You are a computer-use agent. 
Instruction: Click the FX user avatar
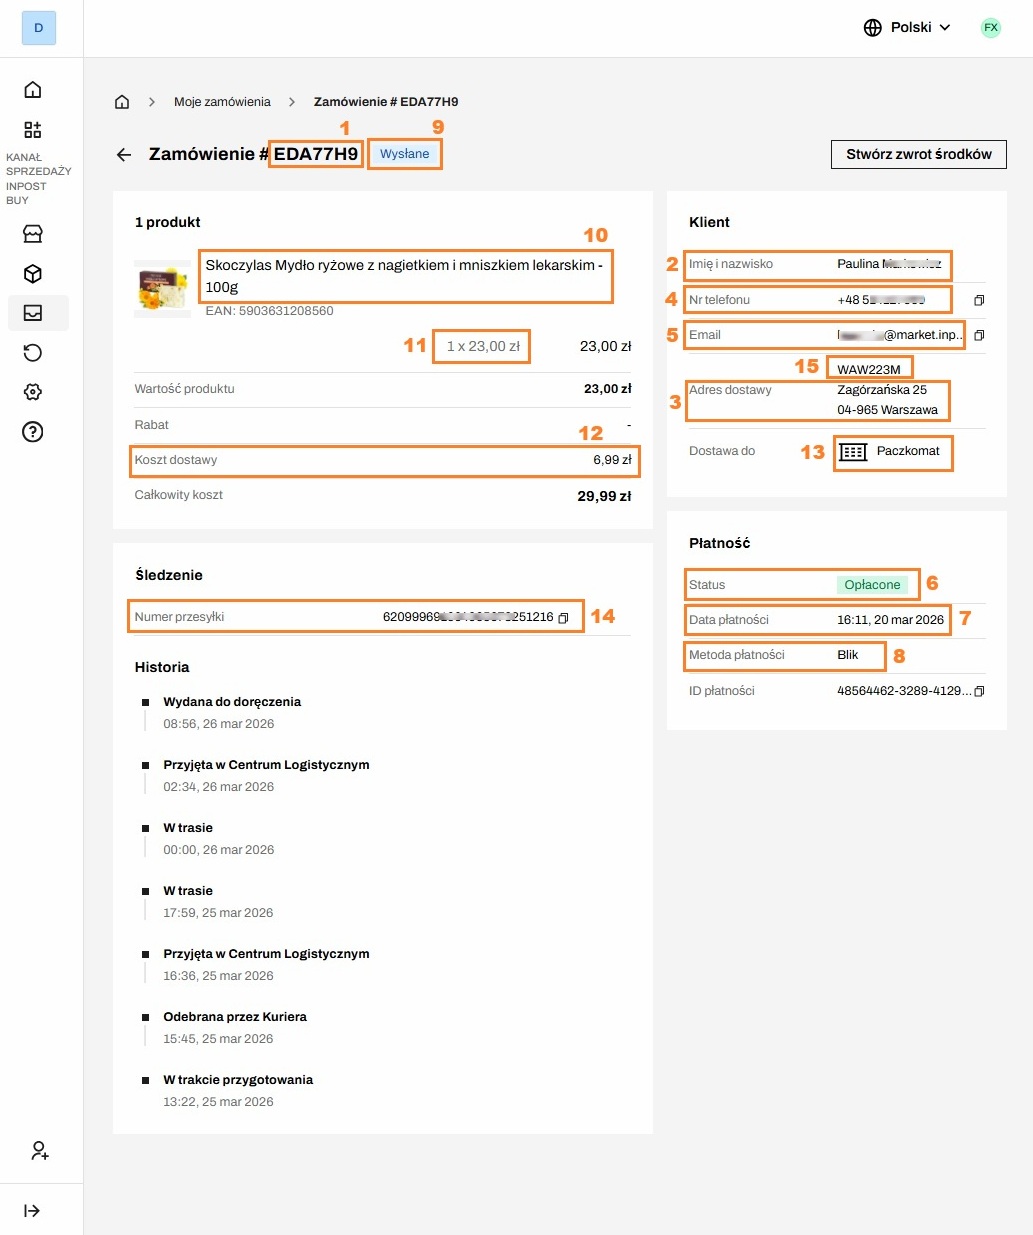pyautogui.click(x=991, y=28)
